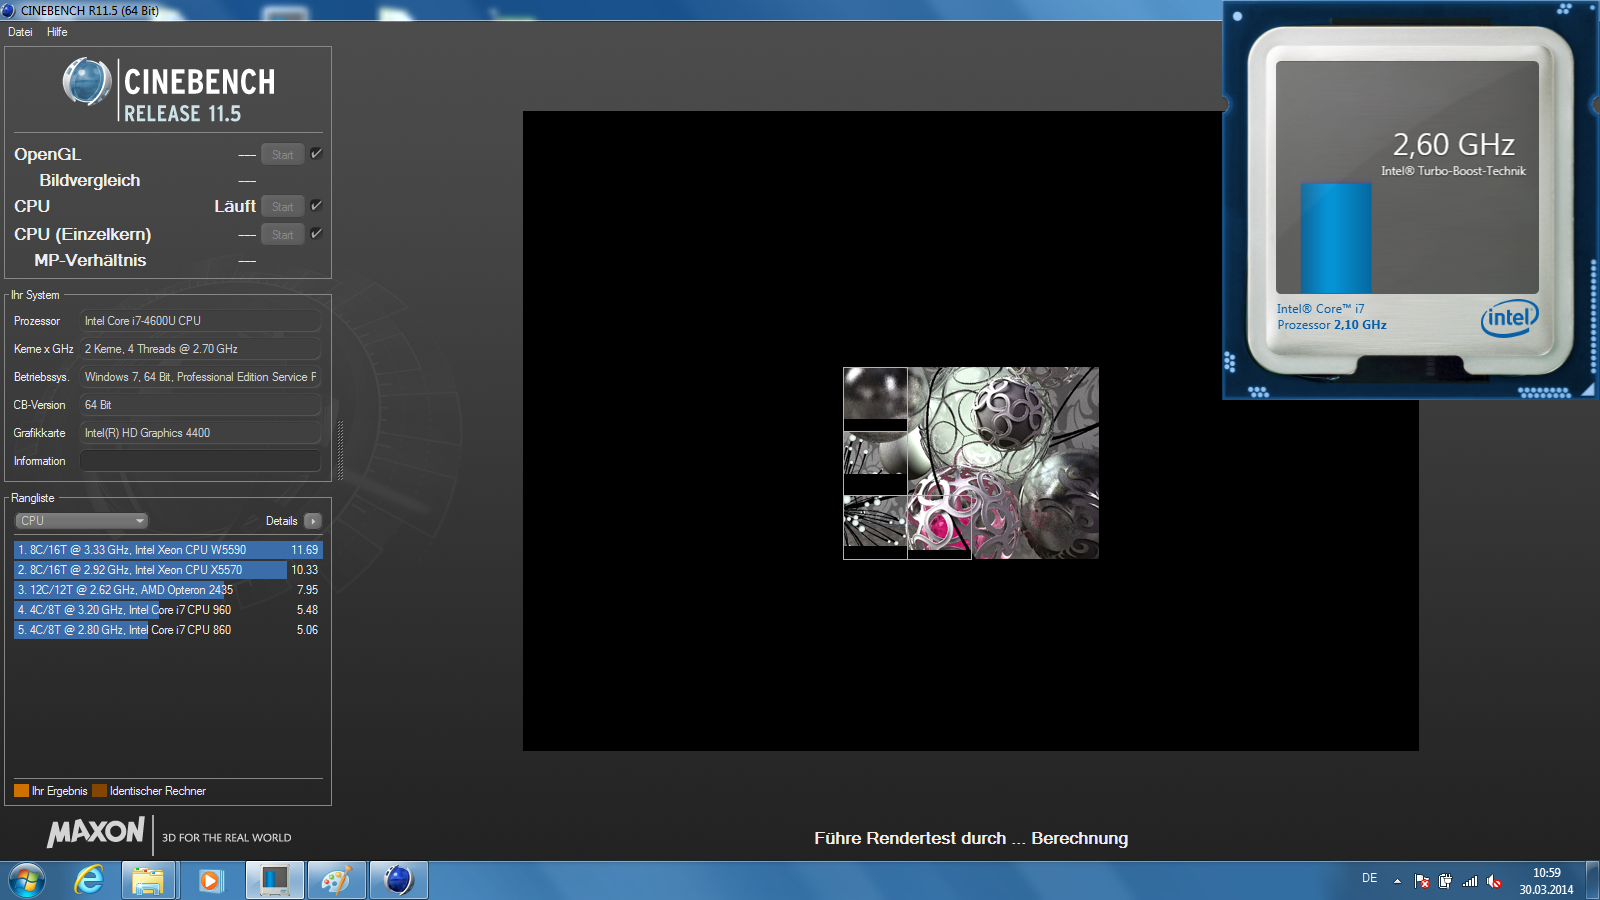Click the 2,60 GHz frequency readout
Image resolution: width=1600 pixels, height=900 pixels.
pos(1454,145)
